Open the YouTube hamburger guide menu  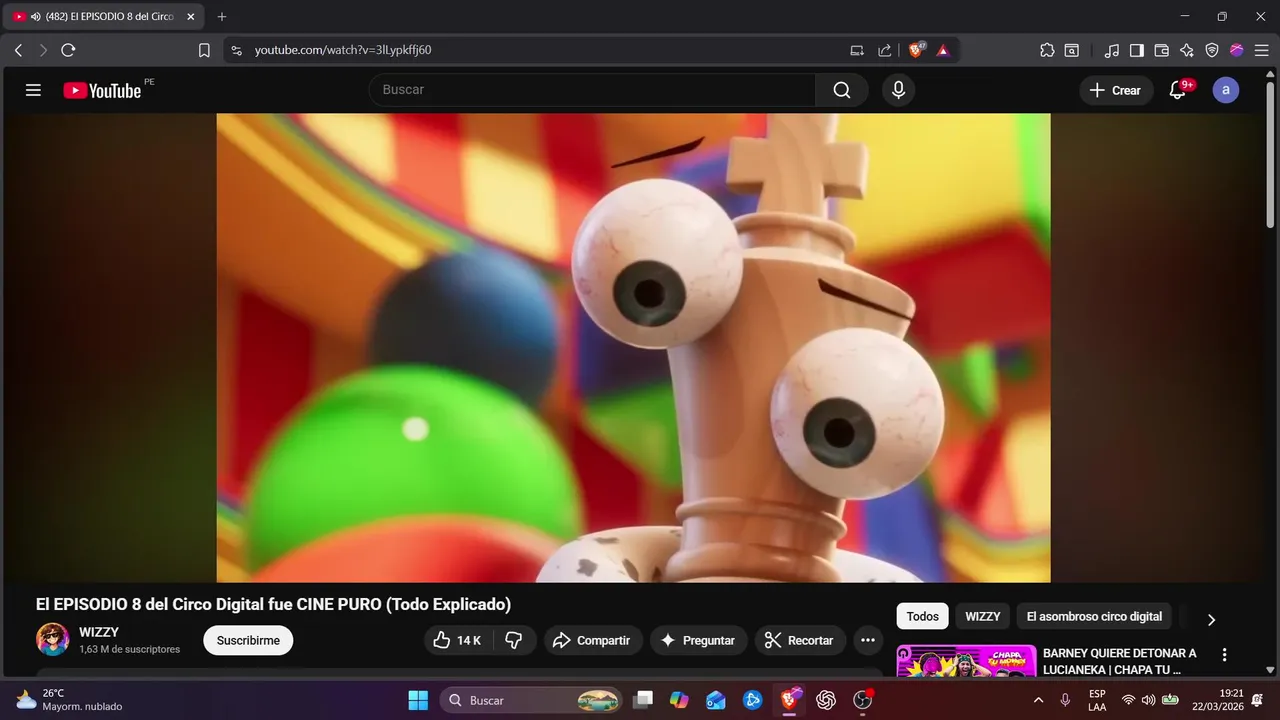point(33,90)
